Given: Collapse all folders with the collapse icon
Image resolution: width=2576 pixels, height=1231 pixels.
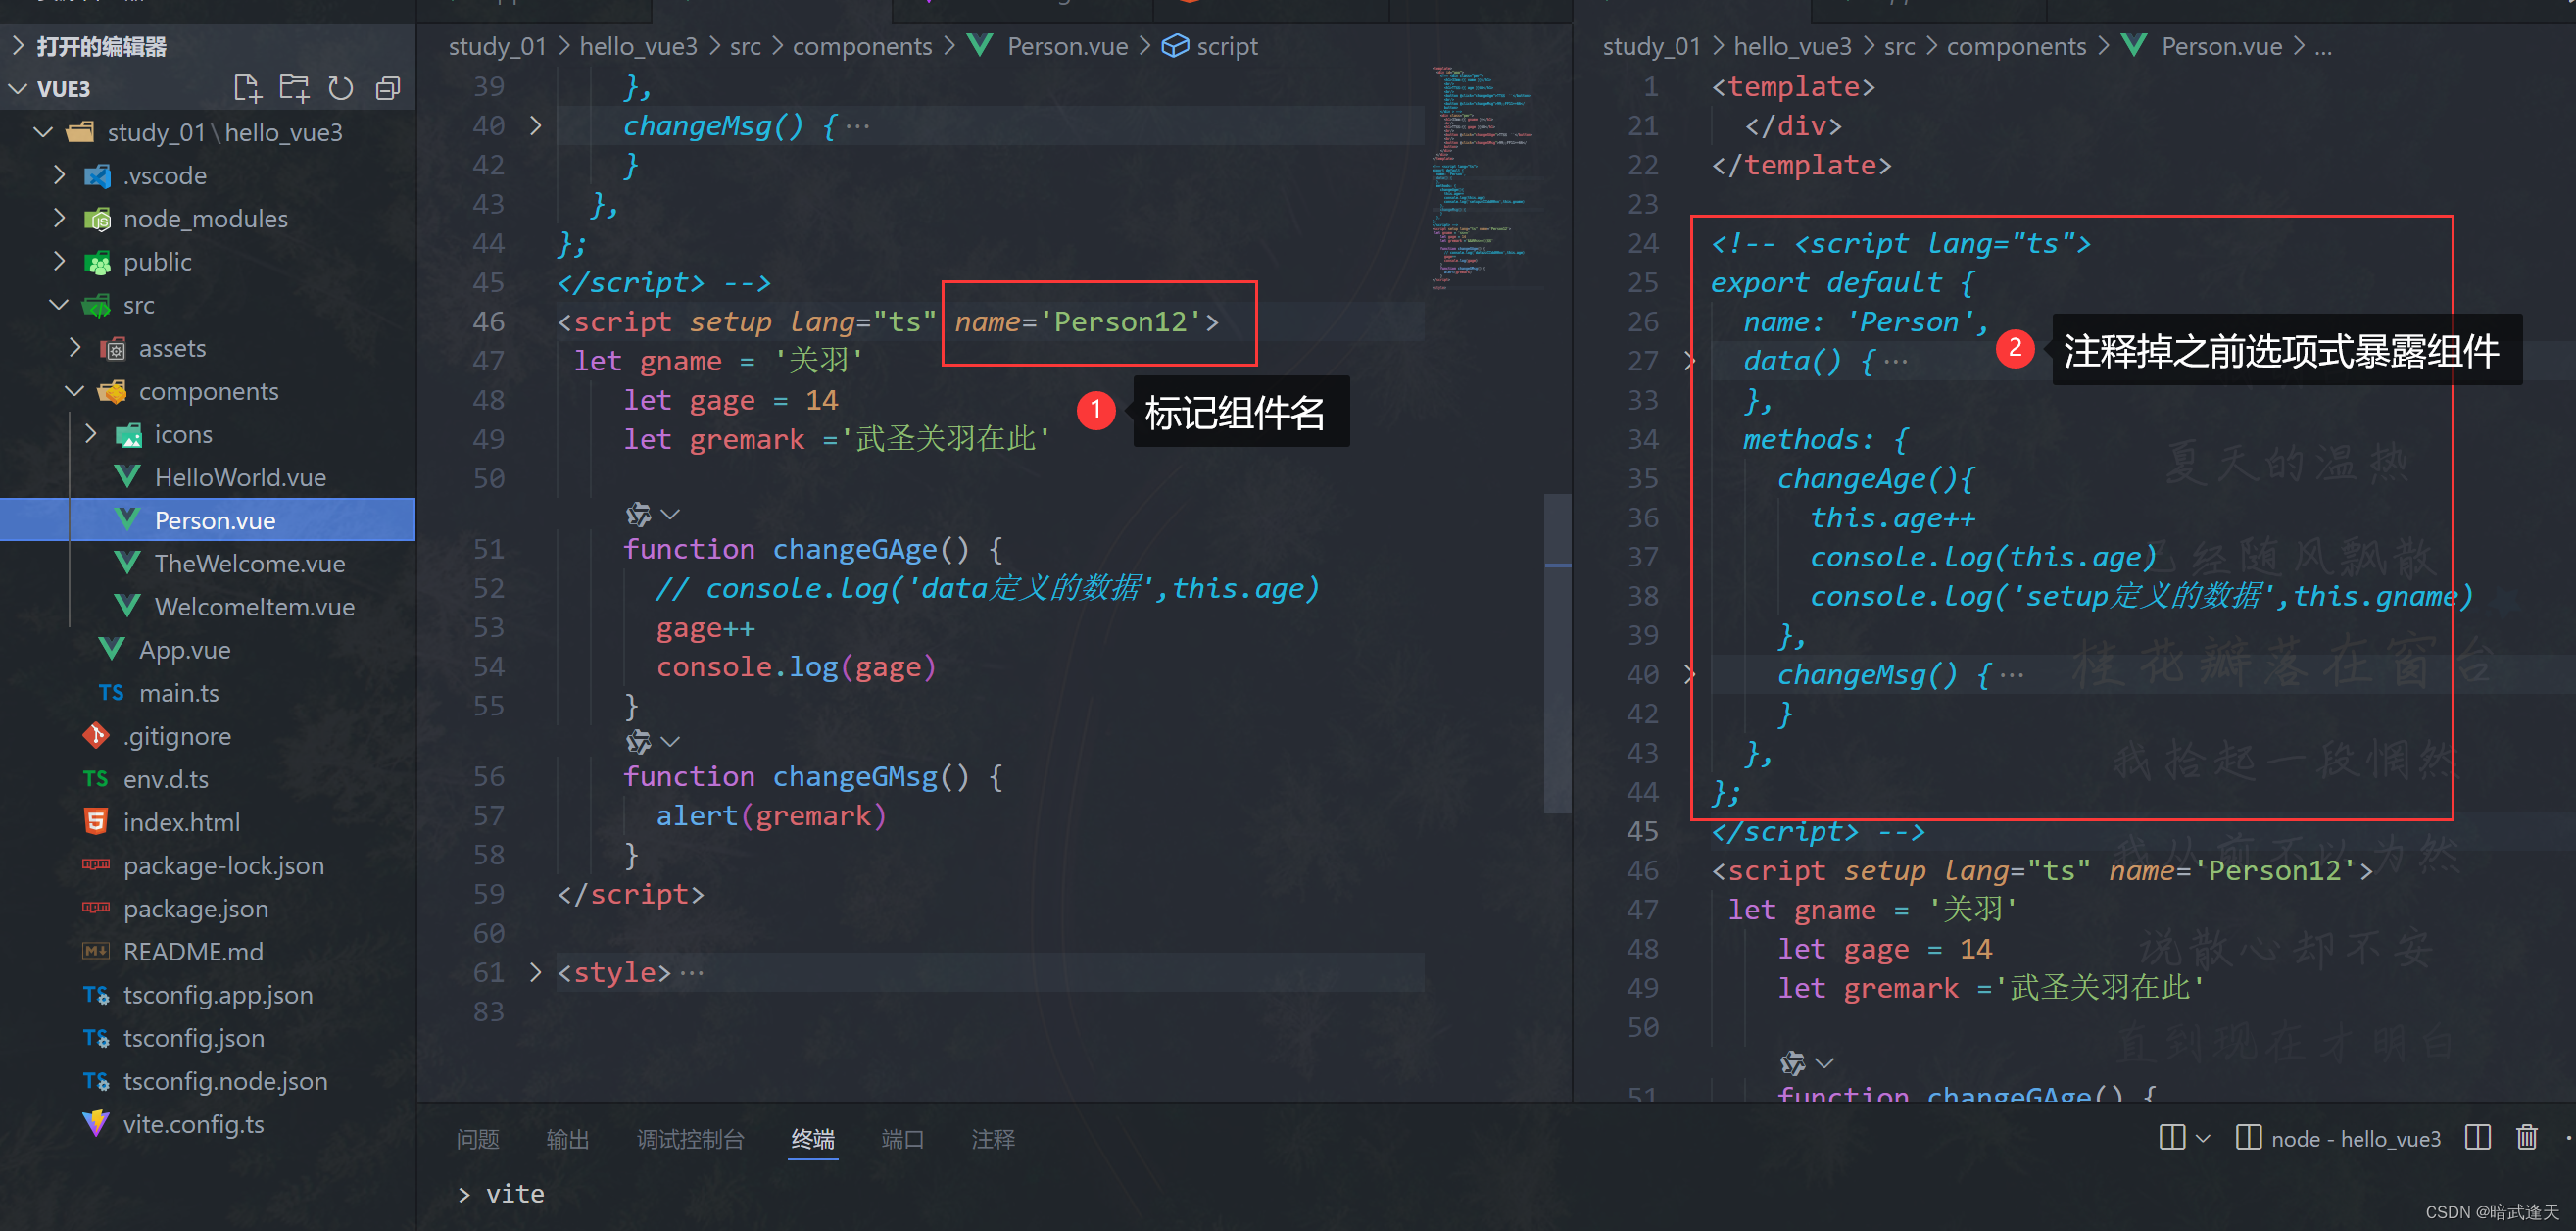Looking at the screenshot, I should coord(388,88).
